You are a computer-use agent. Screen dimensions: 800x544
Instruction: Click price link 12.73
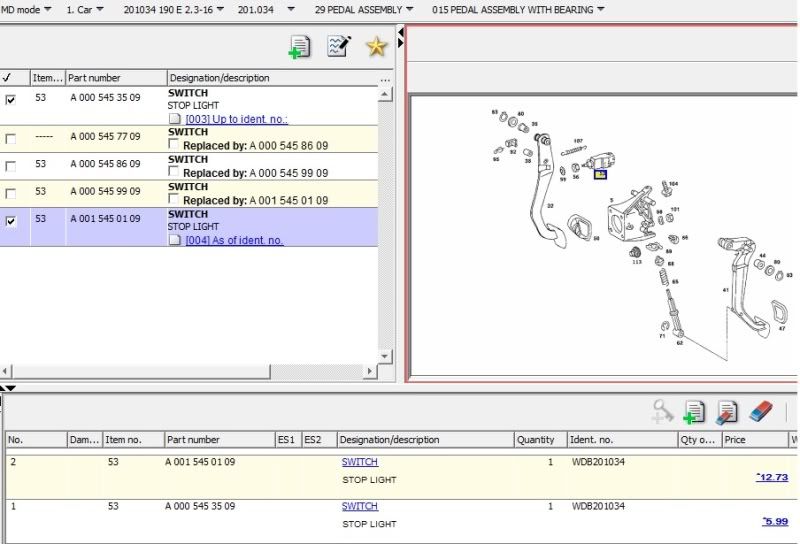[772, 477]
